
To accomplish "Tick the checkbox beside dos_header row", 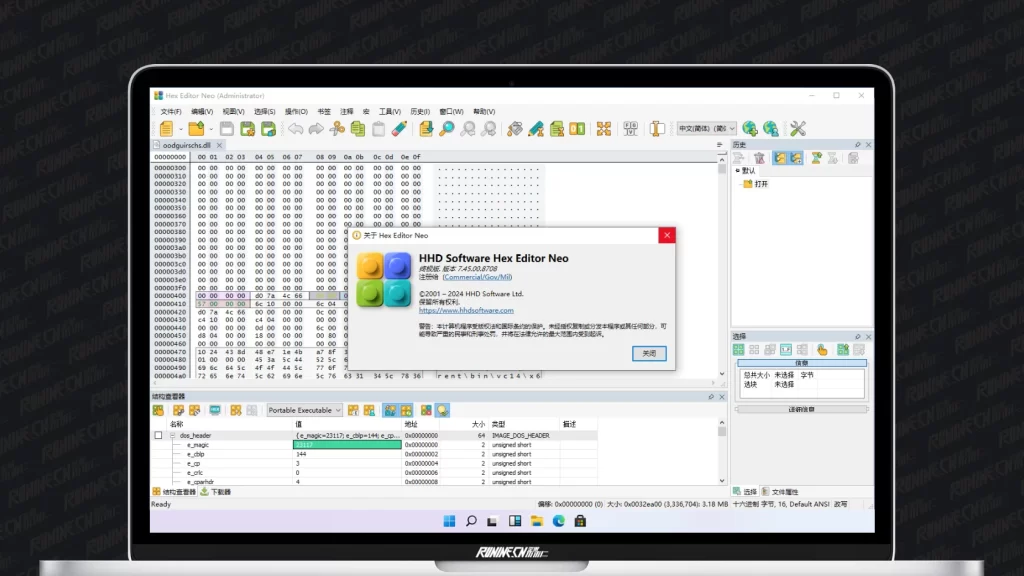I will click(x=158, y=436).
